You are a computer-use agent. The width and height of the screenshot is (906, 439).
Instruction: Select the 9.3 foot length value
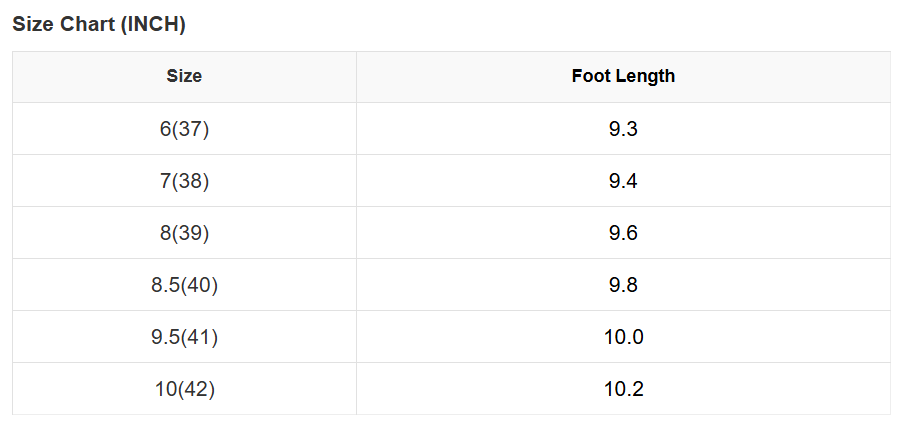(623, 129)
